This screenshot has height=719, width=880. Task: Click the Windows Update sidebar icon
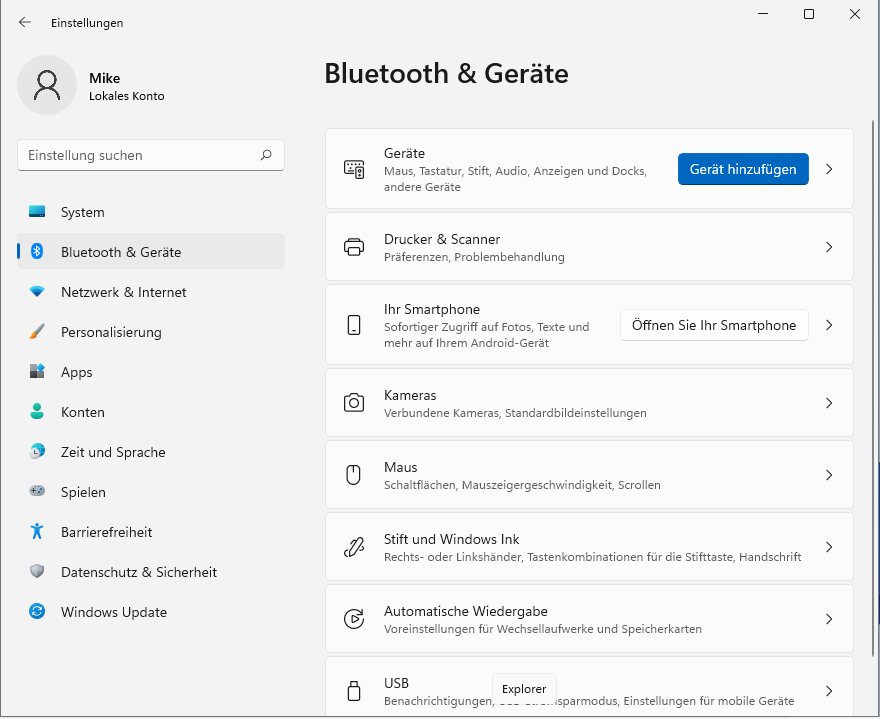point(37,612)
